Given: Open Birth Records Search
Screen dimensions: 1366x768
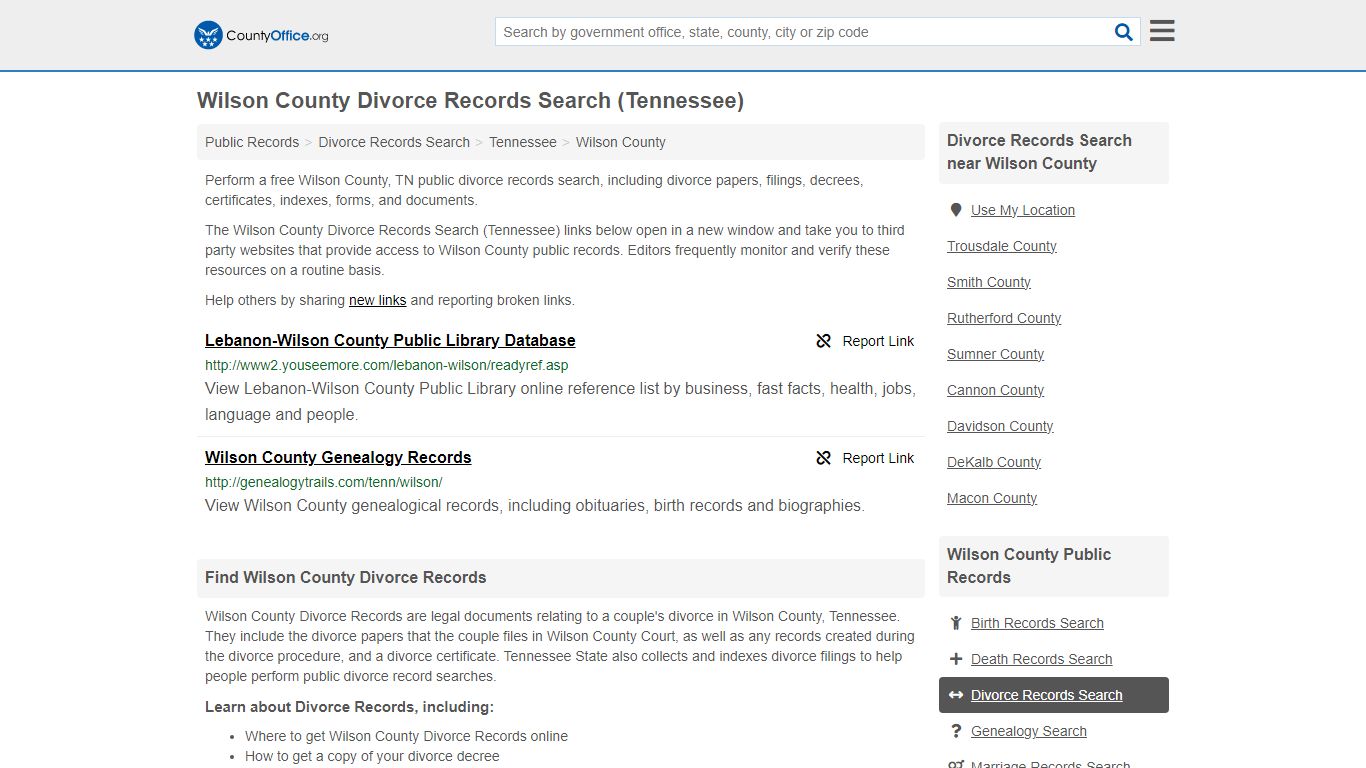Looking at the screenshot, I should [1037, 623].
